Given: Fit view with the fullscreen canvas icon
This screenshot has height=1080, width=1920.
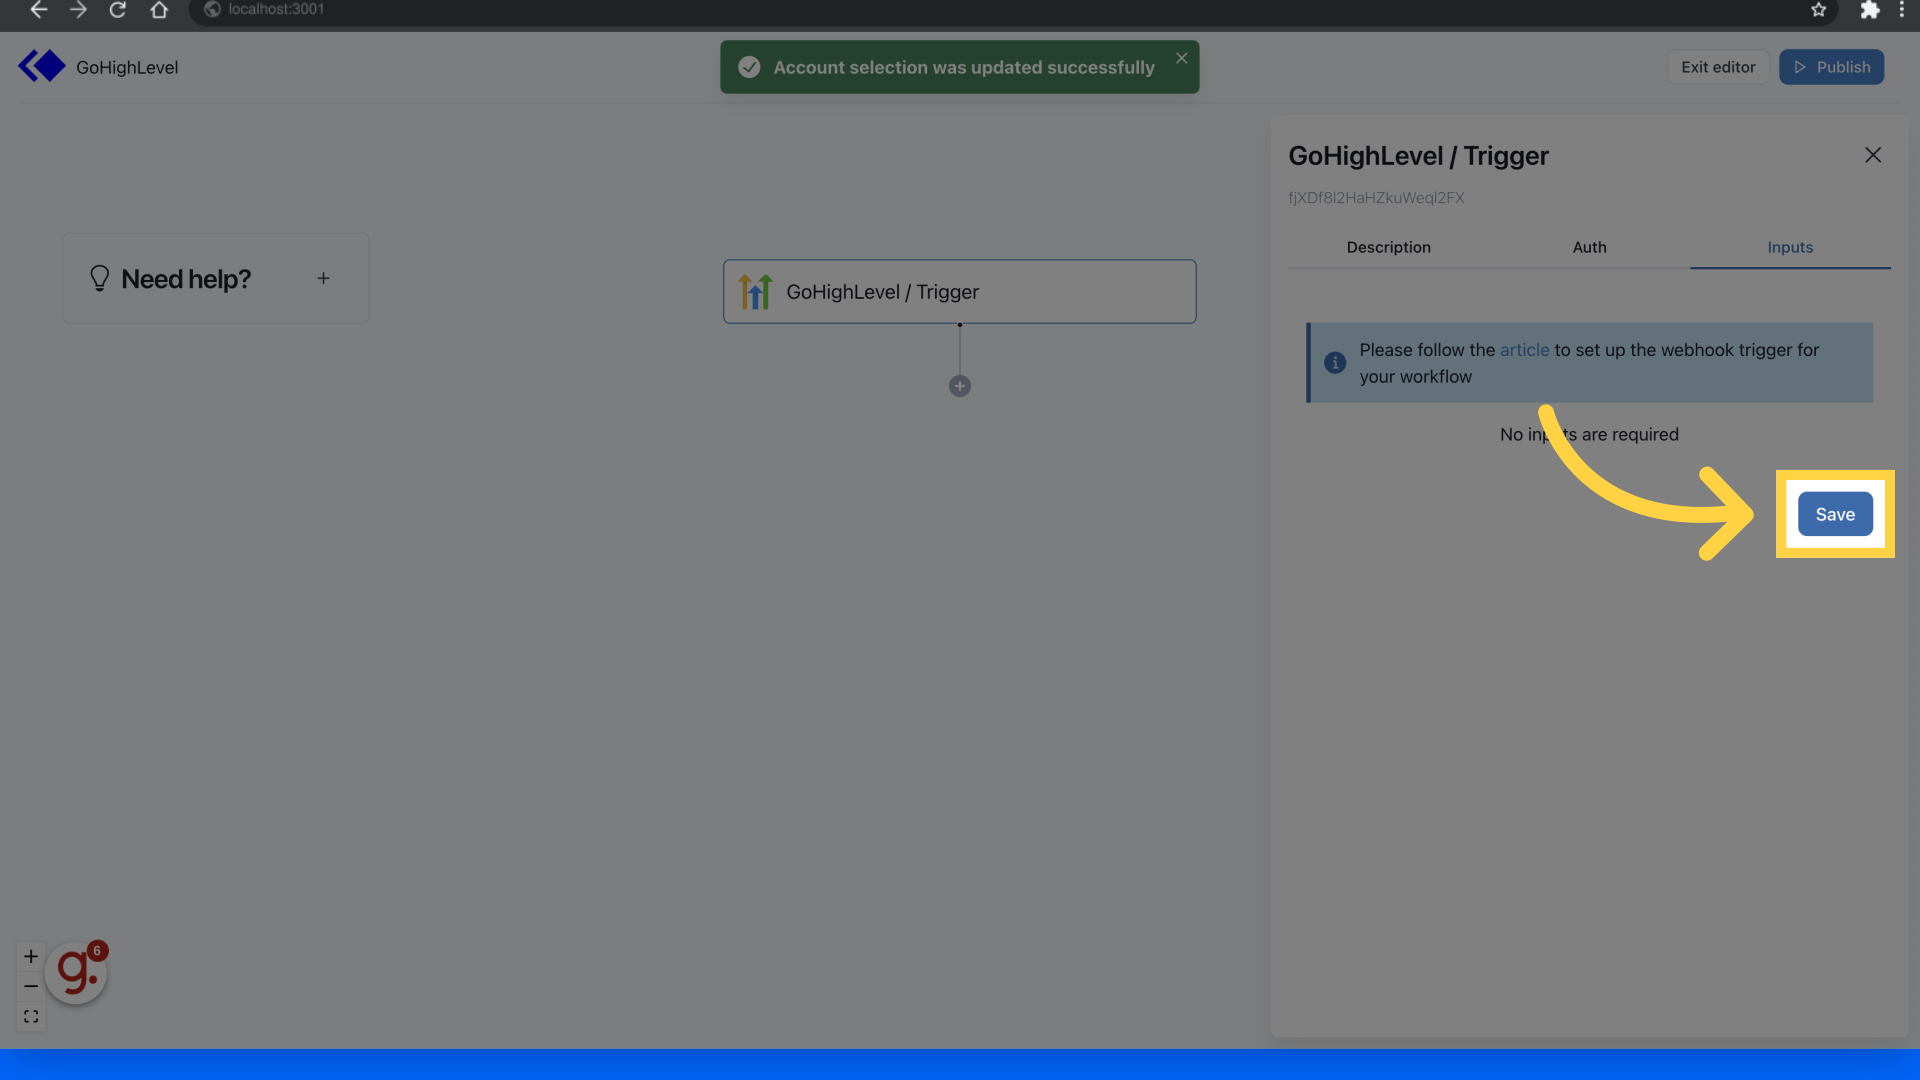Looking at the screenshot, I should [31, 1016].
